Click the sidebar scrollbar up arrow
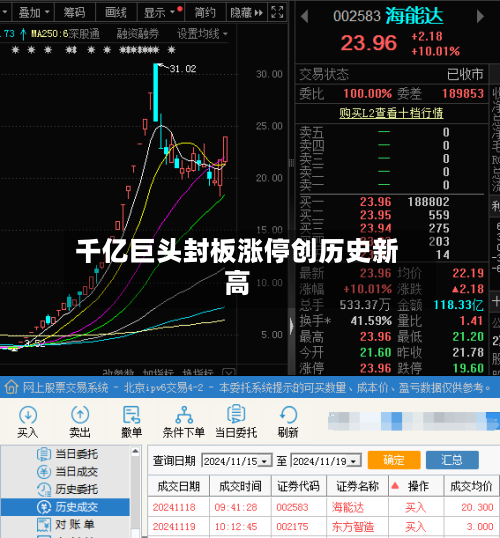500x538 pixels. pyautogui.click(x=135, y=452)
